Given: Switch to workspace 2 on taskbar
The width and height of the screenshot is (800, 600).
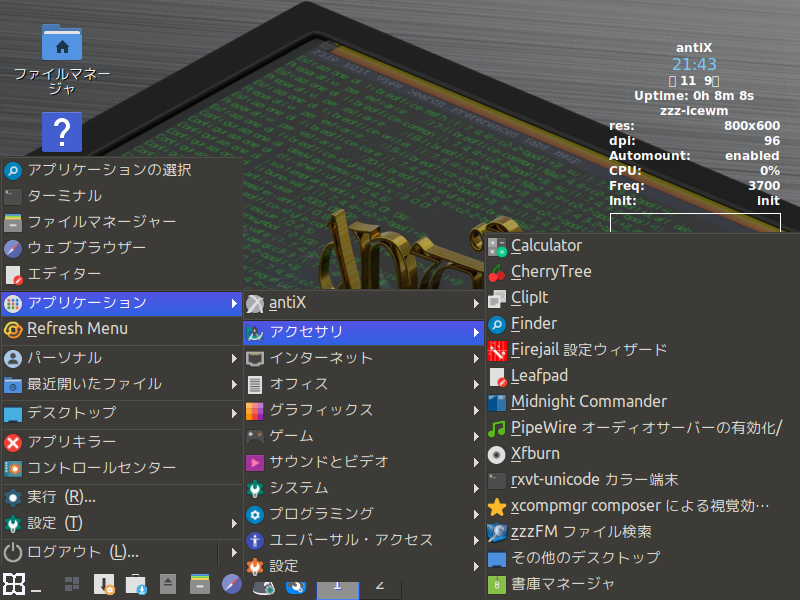Looking at the screenshot, I should 380,589.
